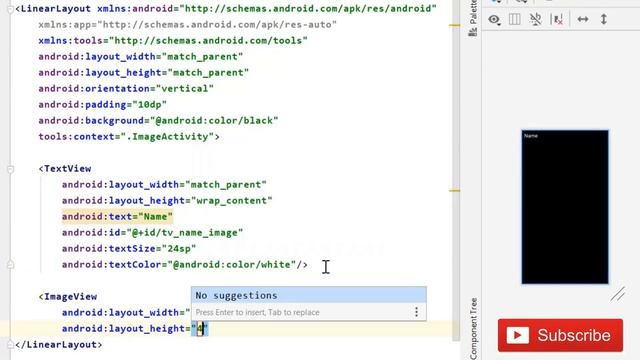The height and width of the screenshot is (360, 640).
Task: Click TextView's layout_width="match_parent" line
Action: [x=164, y=184]
